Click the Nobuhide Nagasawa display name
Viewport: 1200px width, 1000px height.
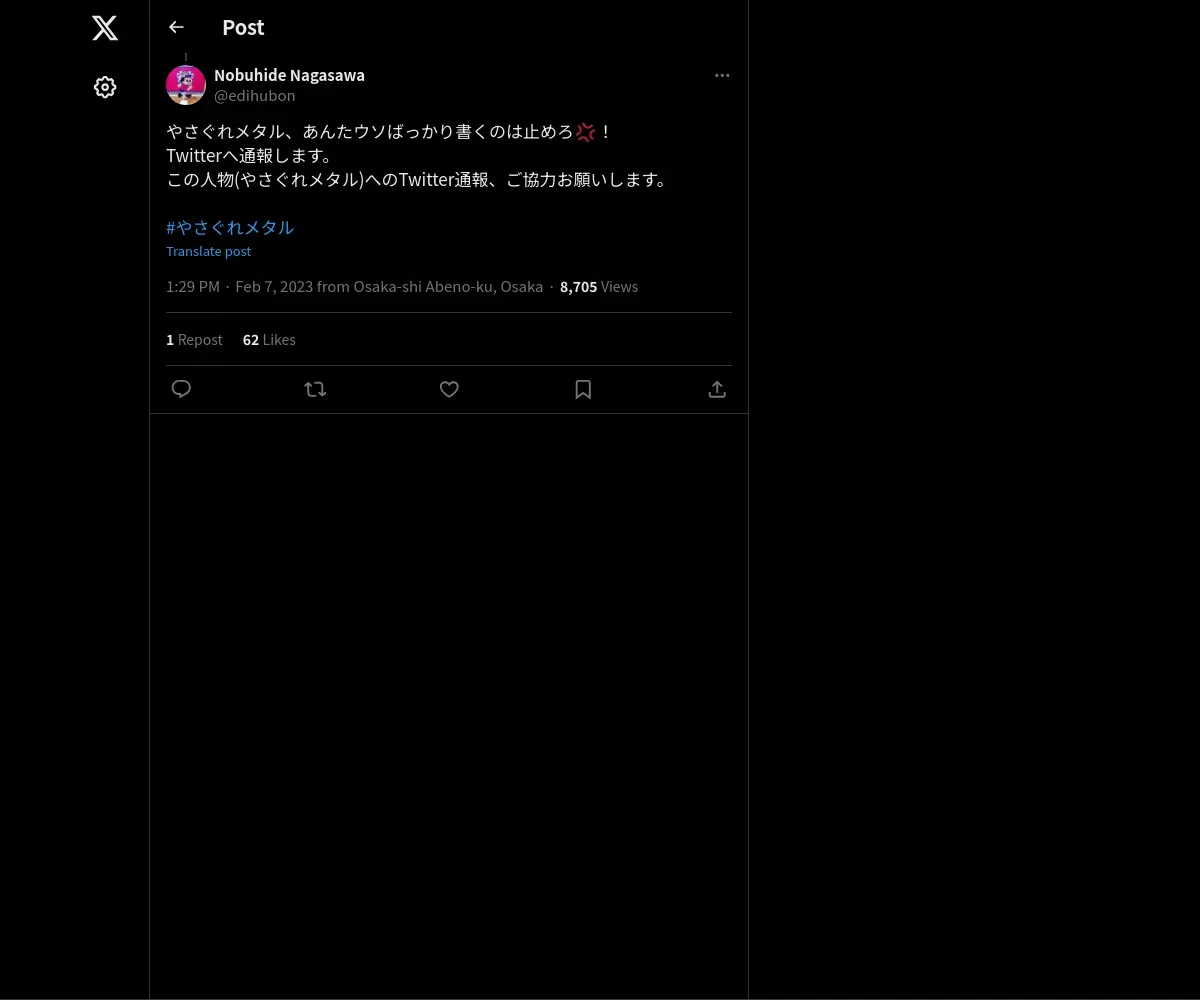(x=289, y=75)
